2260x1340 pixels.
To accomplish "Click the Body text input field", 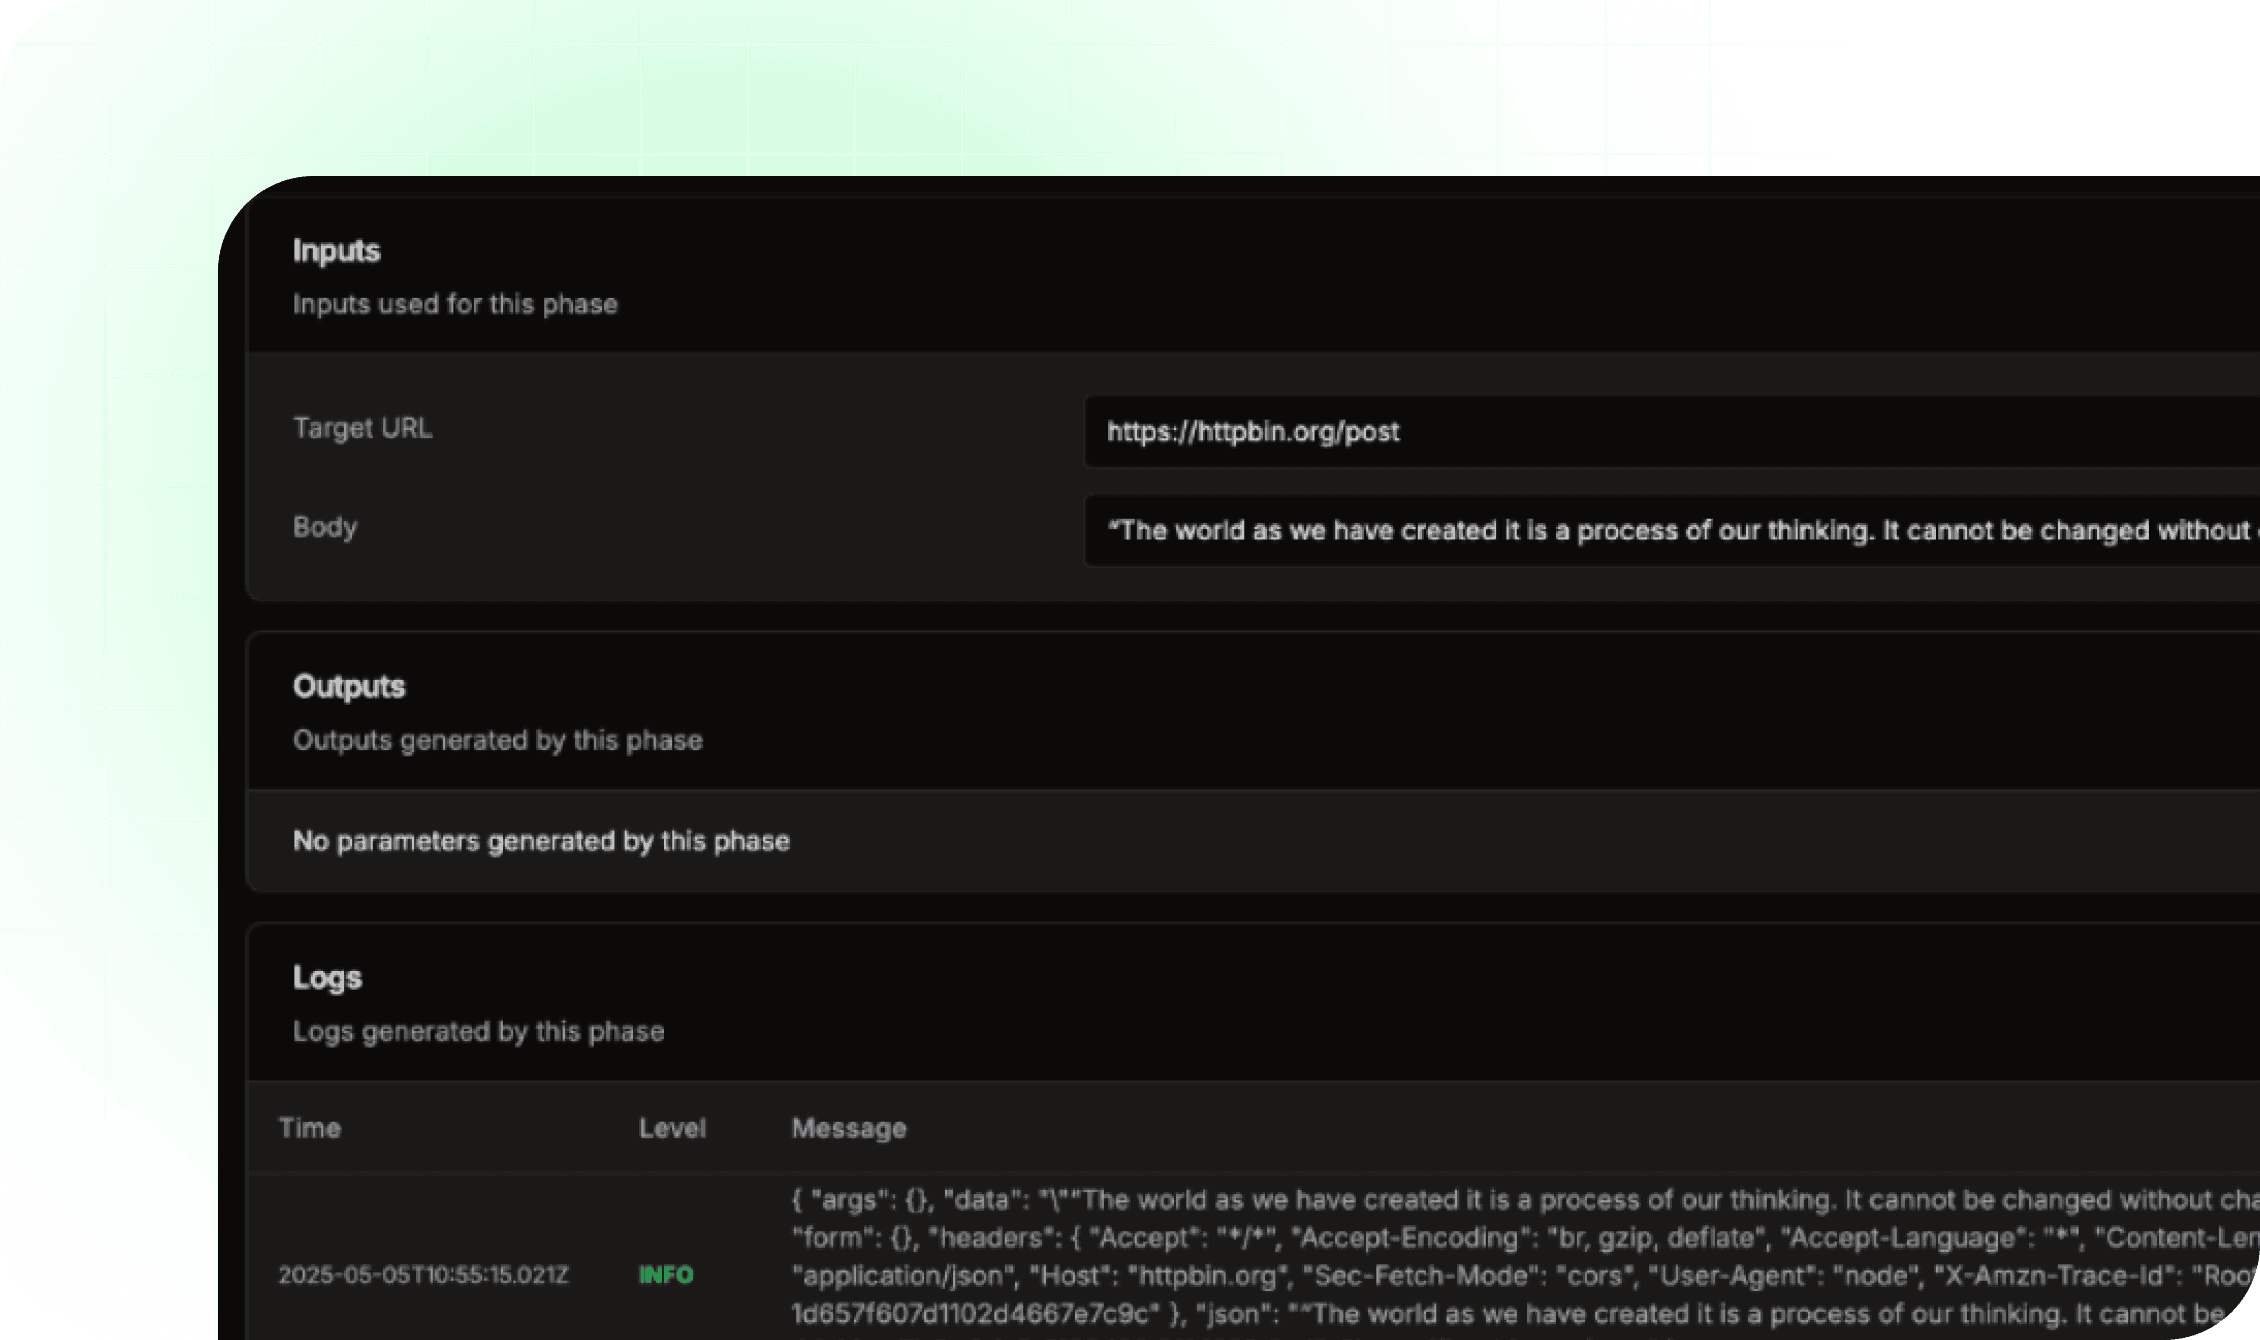I will 1670,530.
